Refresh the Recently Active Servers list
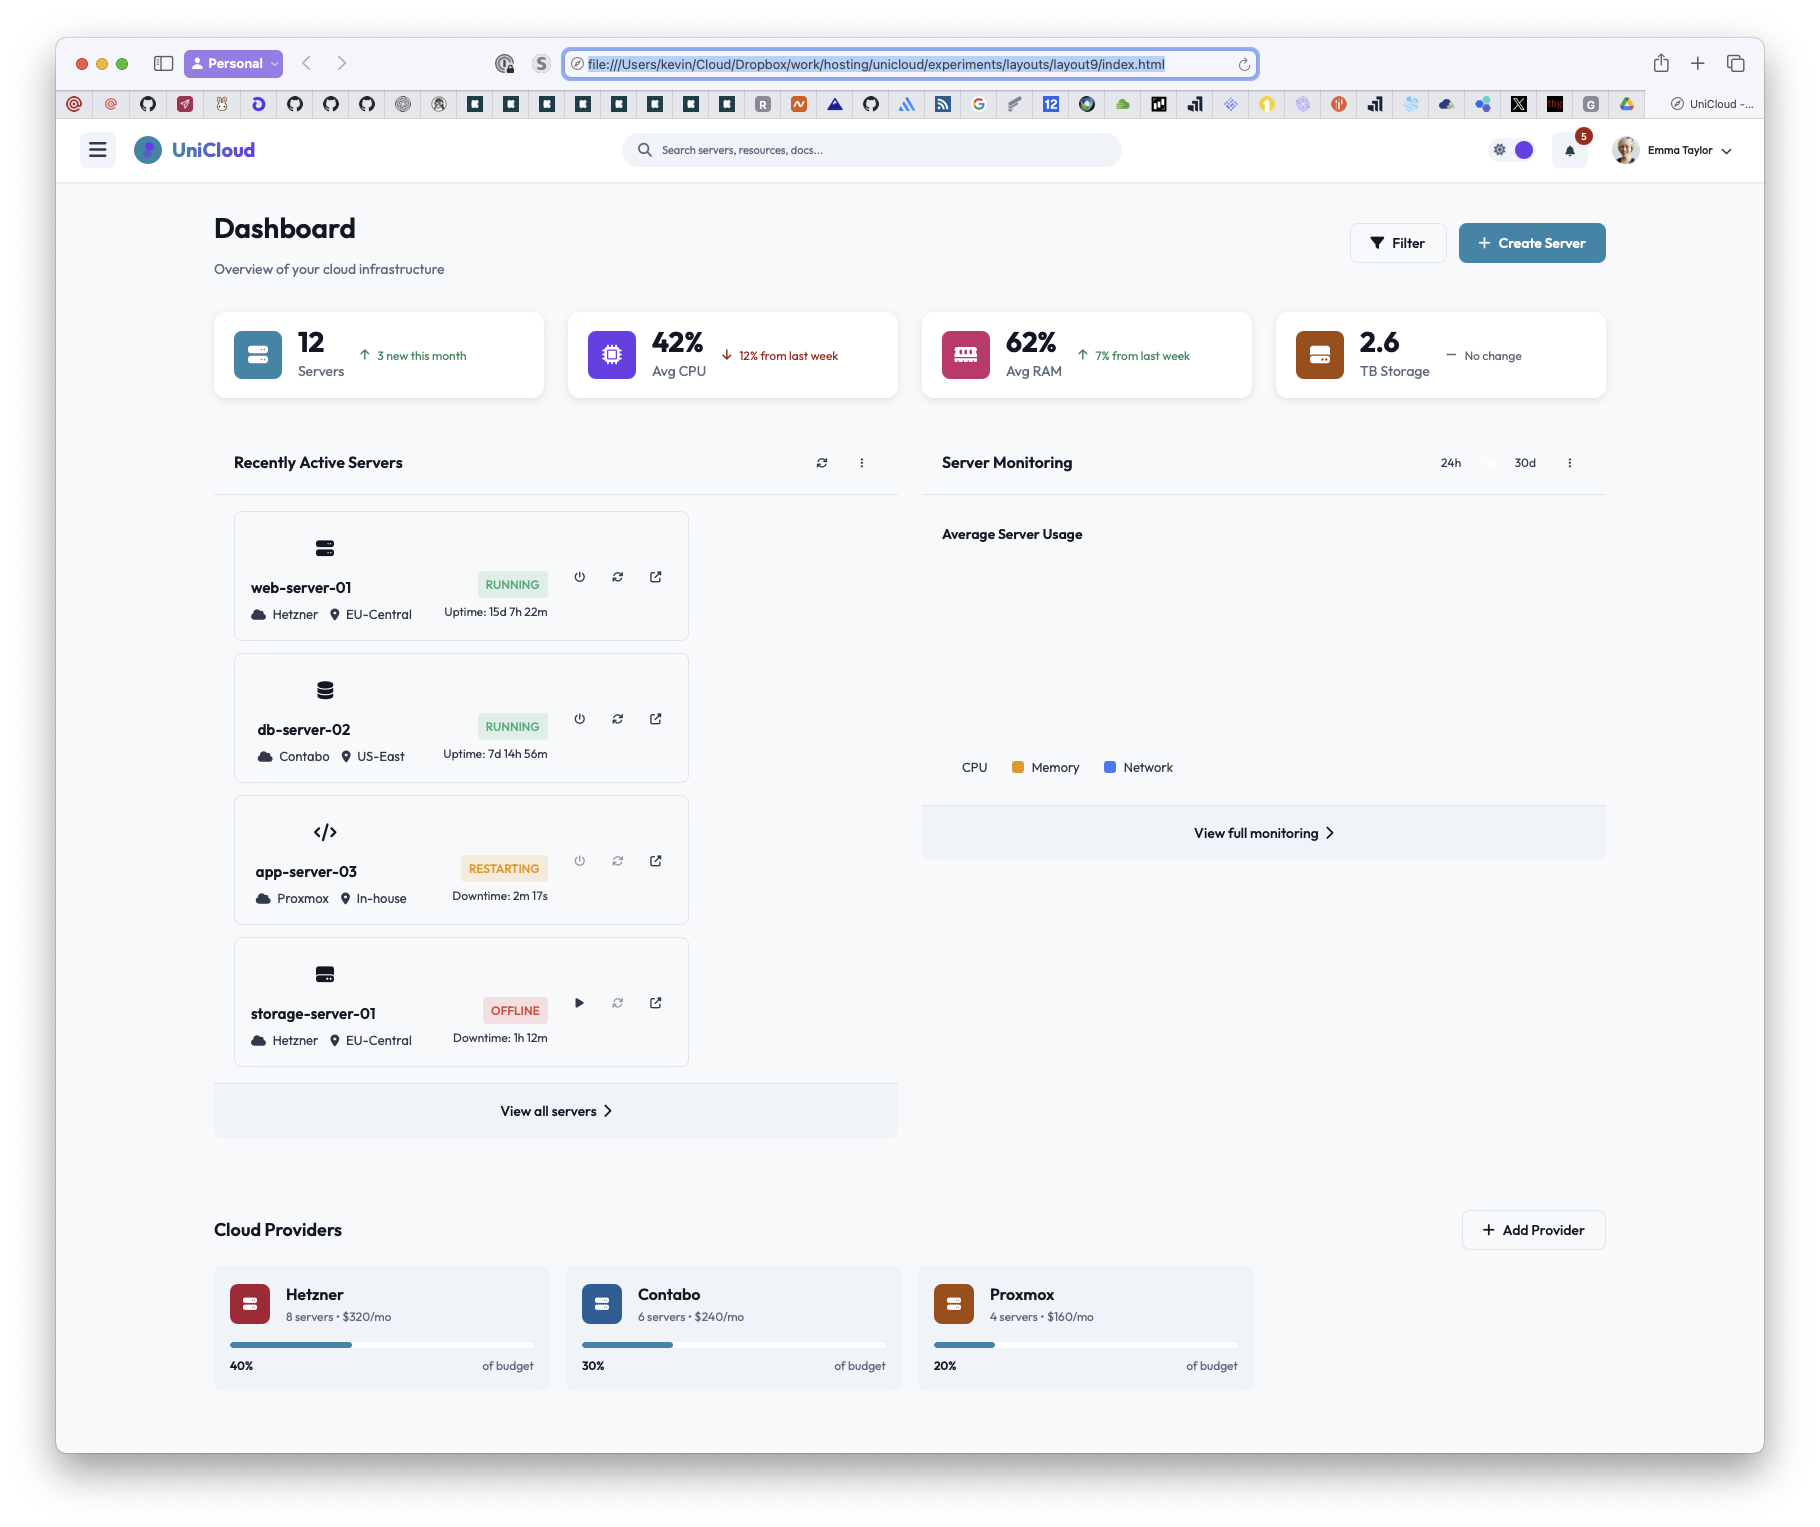Screen dimensions: 1820x1527 pos(822,463)
